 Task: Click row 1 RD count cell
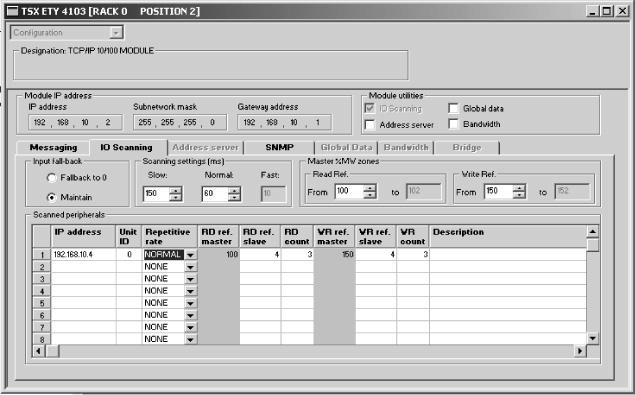click(x=297, y=254)
